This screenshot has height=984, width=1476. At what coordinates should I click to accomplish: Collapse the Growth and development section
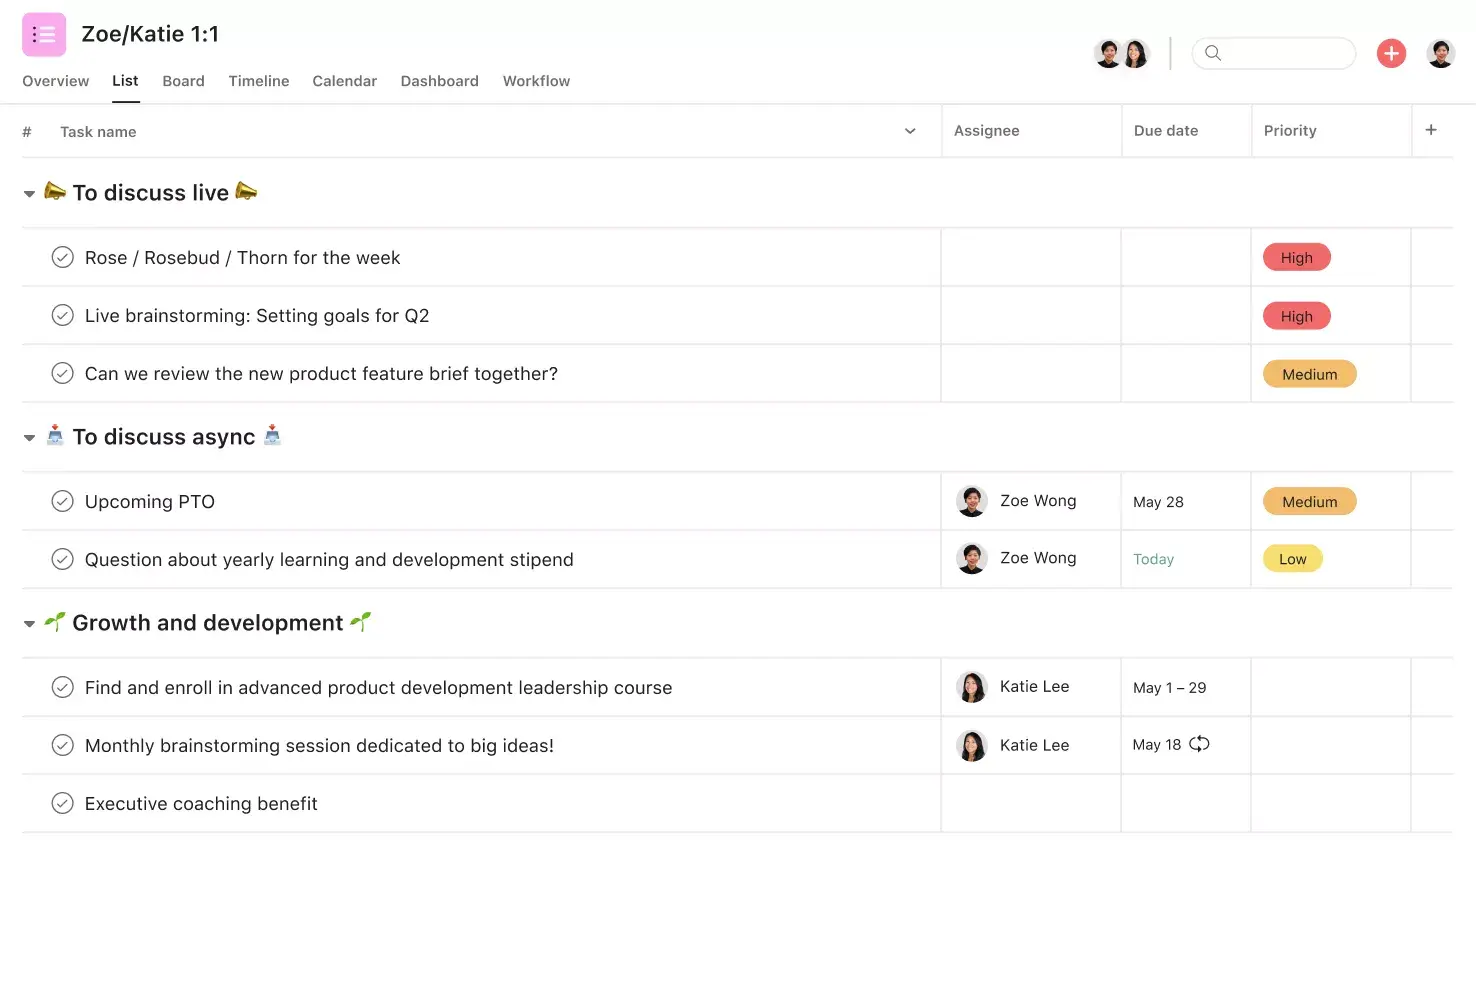29,622
